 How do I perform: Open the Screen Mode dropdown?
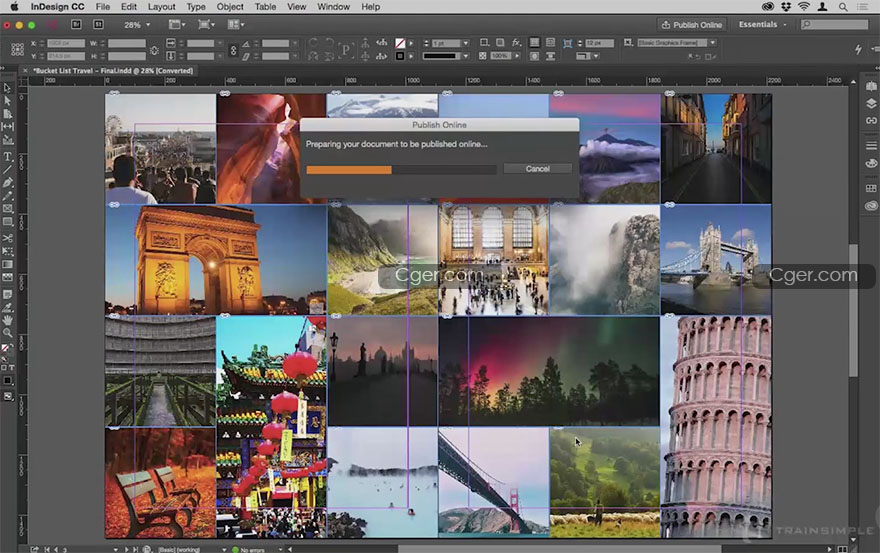207,25
